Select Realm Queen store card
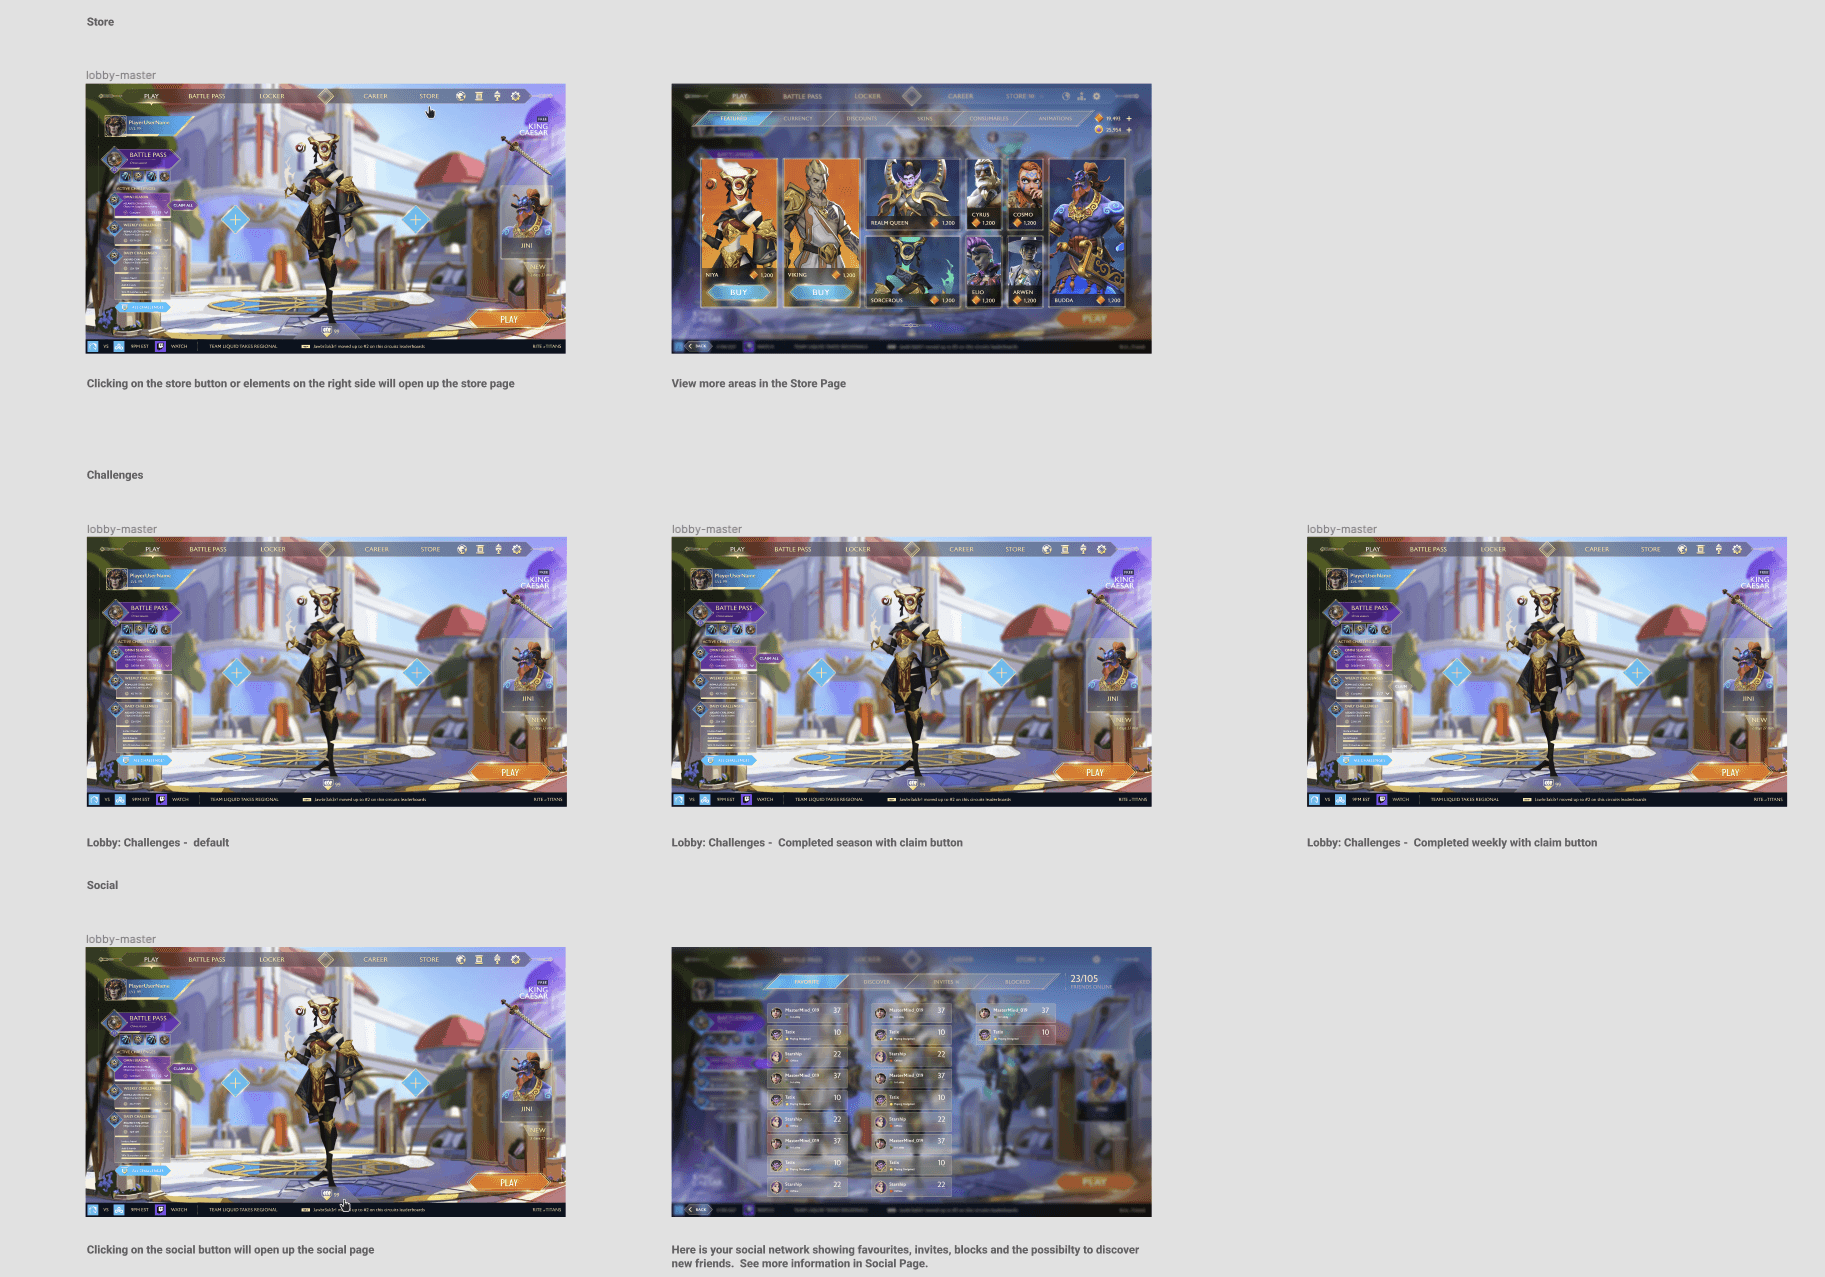 912,193
